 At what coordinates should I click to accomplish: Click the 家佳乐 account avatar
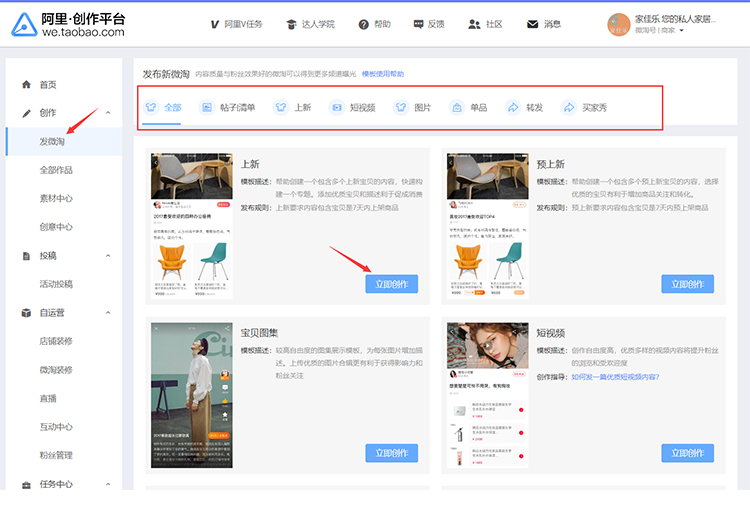point(618,25)
